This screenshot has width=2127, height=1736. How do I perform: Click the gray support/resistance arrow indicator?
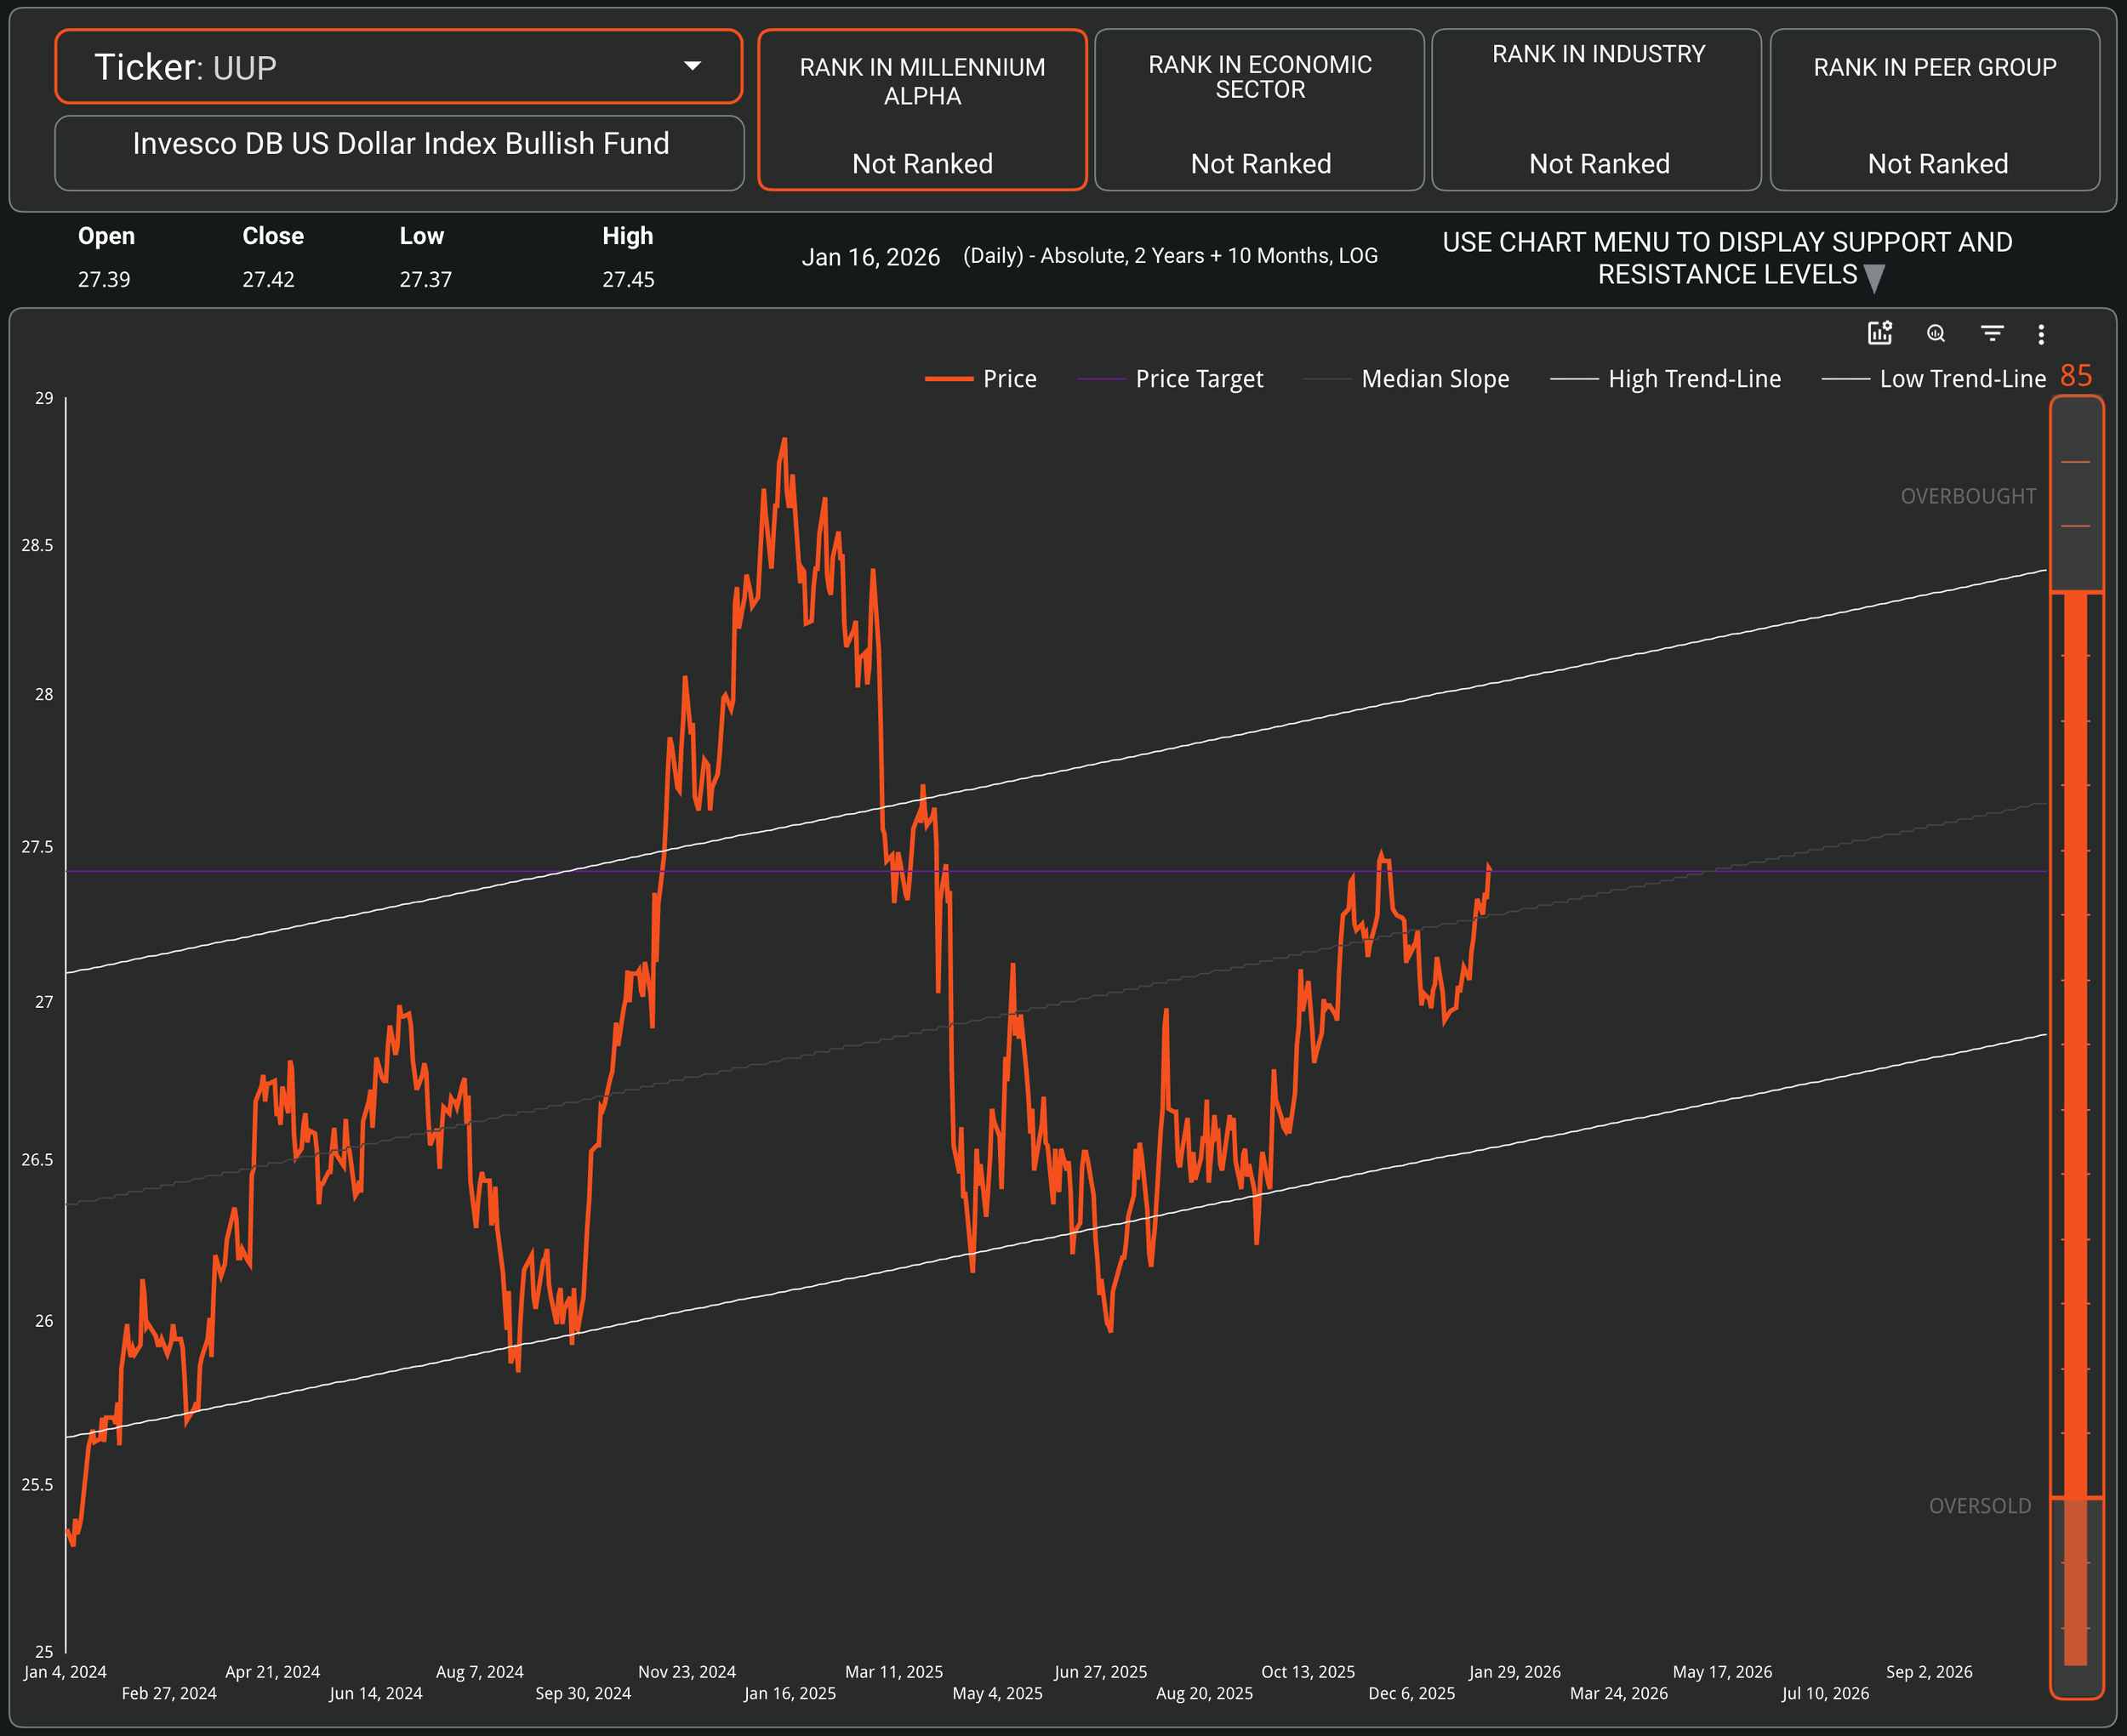click(1875, 278)
